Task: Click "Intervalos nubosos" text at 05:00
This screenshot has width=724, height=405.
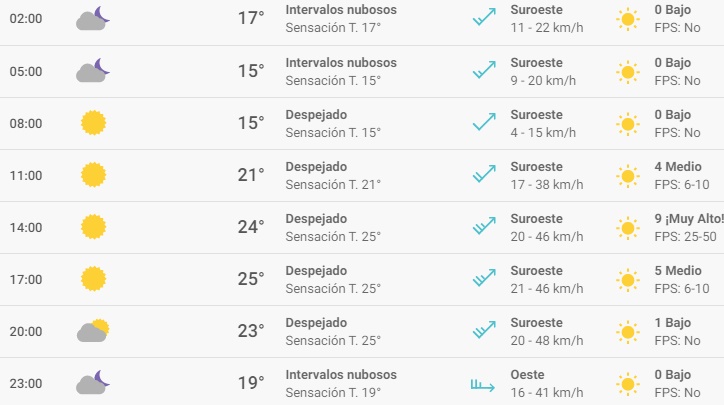Action: click(x=341, y=63)
